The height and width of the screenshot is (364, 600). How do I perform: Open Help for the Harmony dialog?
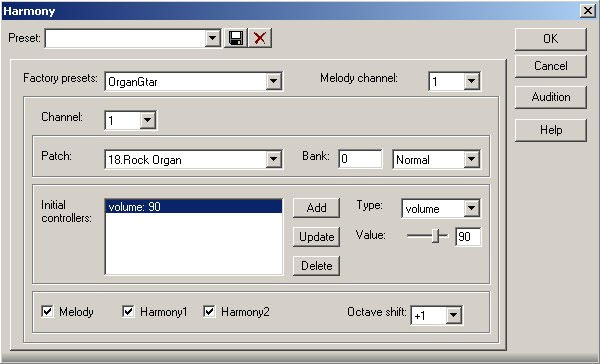550,130
